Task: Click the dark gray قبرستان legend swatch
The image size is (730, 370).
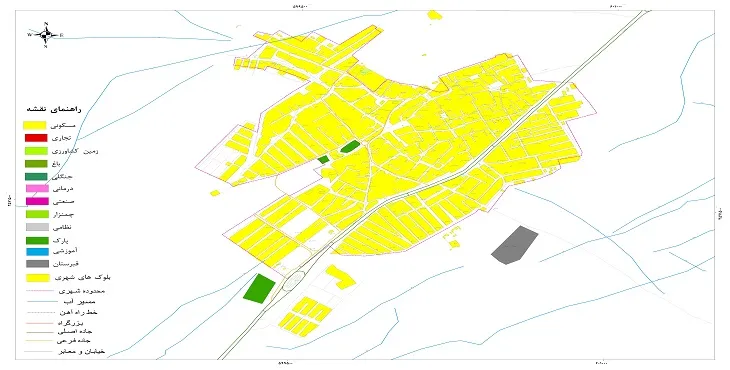Action: point(37,264)
